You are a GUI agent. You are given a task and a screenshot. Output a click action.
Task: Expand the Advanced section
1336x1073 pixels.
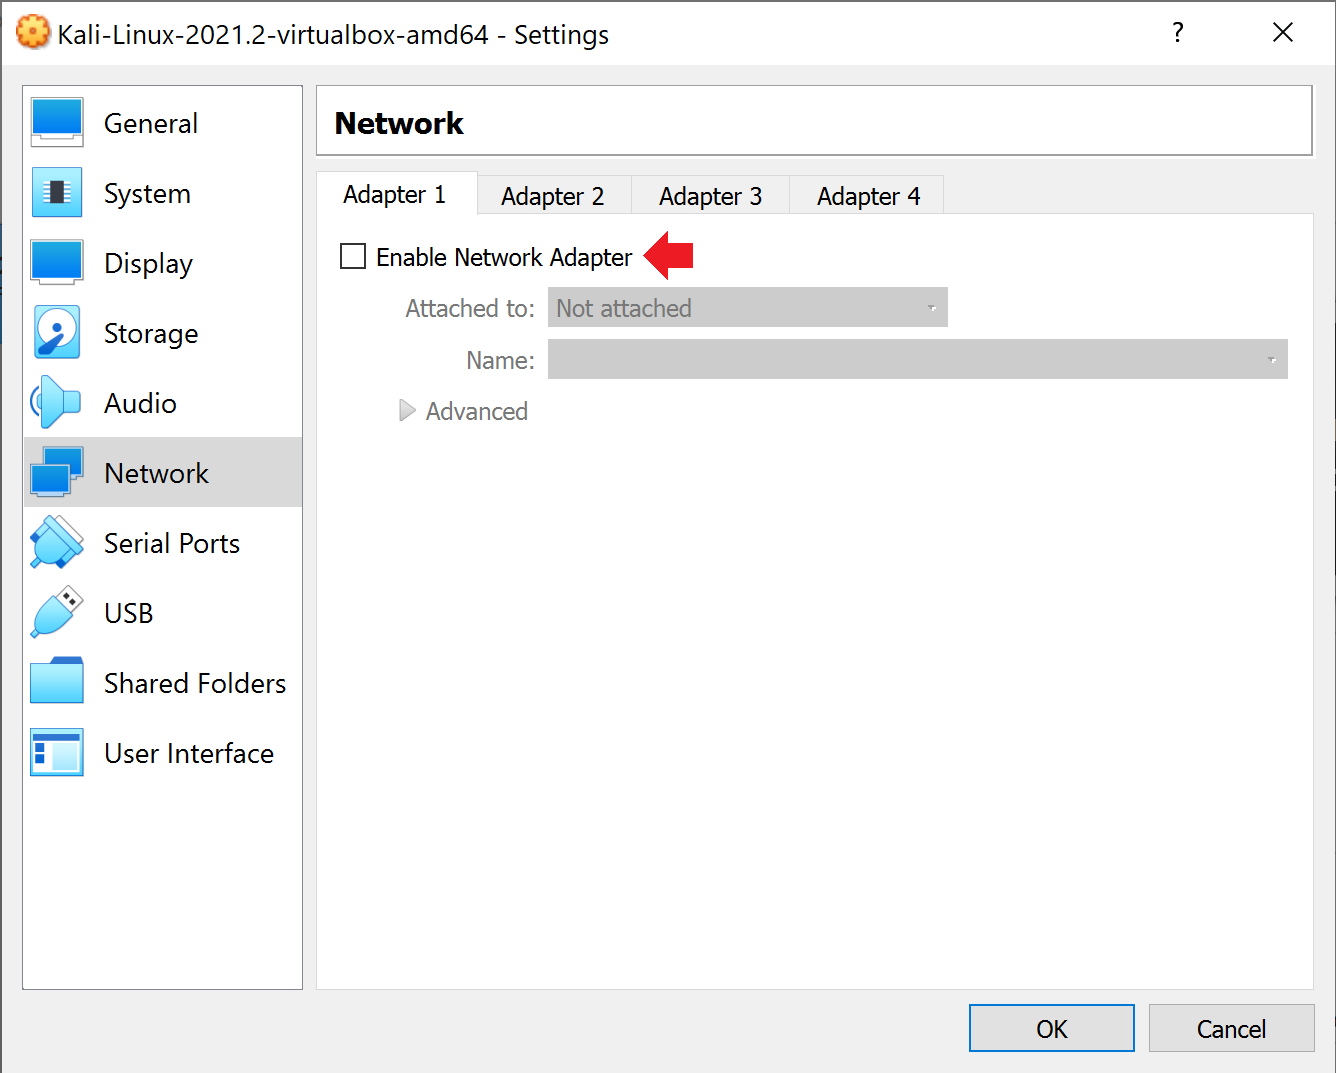pos(464,411)
